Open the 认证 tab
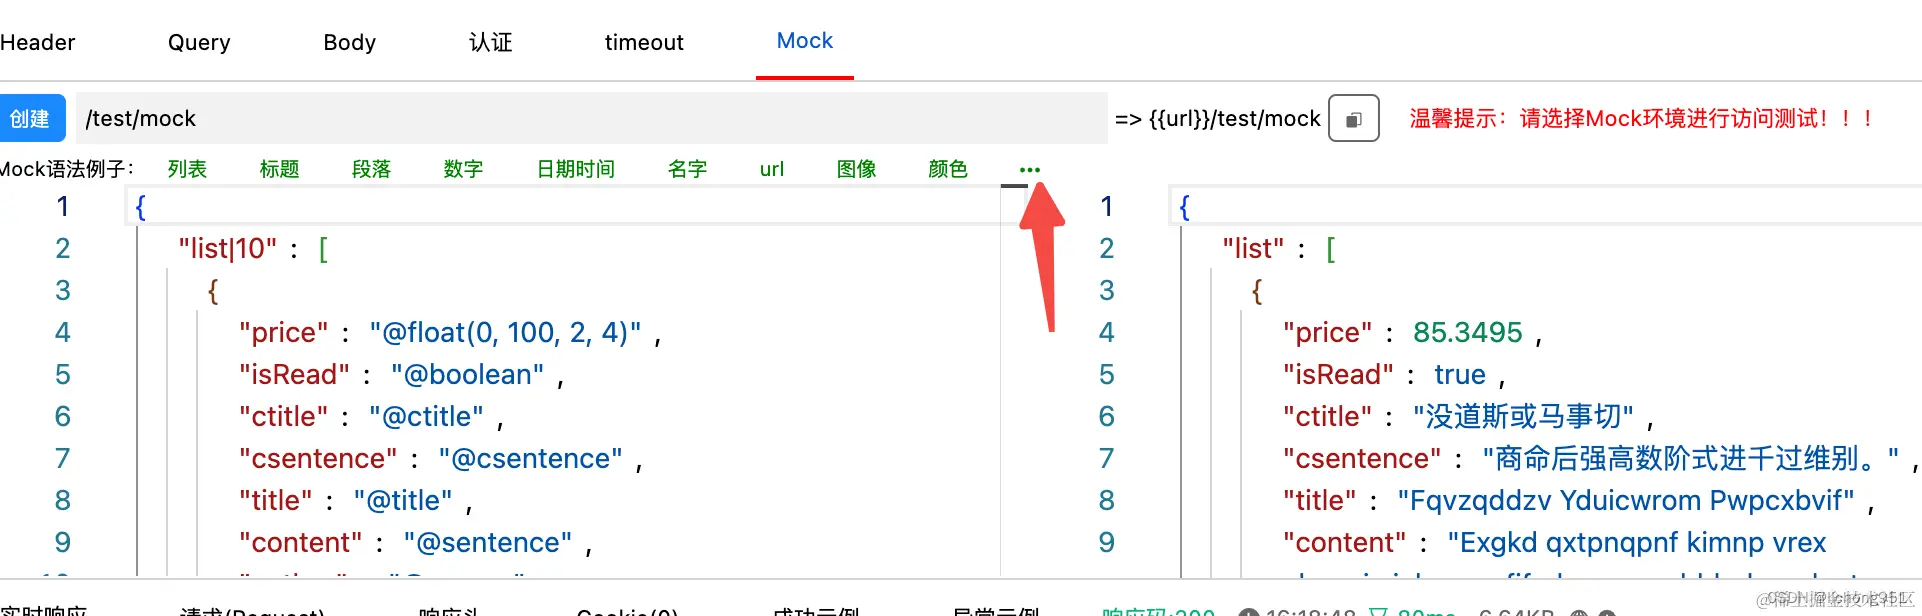The image size is (1922, 616). [x=491, y=42]
